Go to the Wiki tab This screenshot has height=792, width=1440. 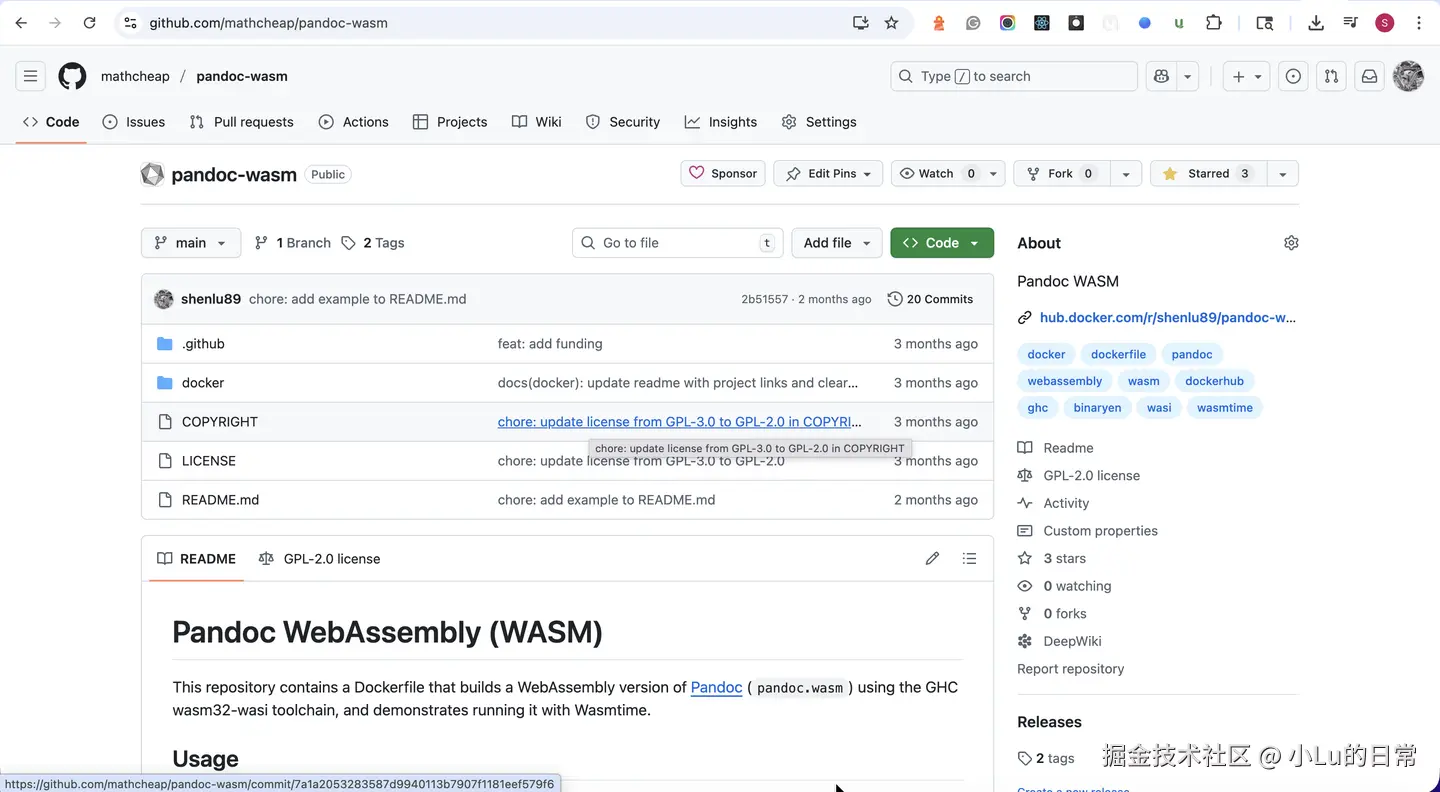(x=537, y=122)
